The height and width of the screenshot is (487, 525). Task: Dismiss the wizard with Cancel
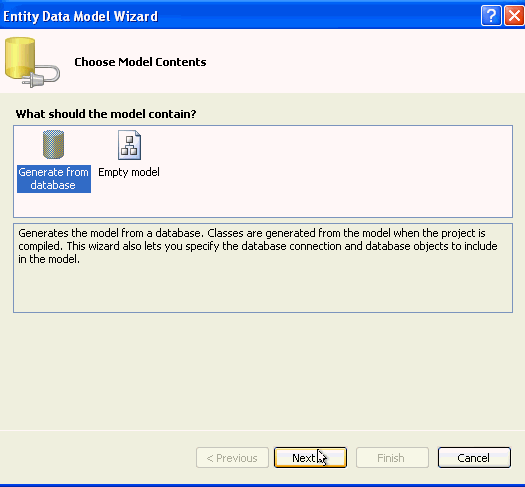click(x=474, y=457)
